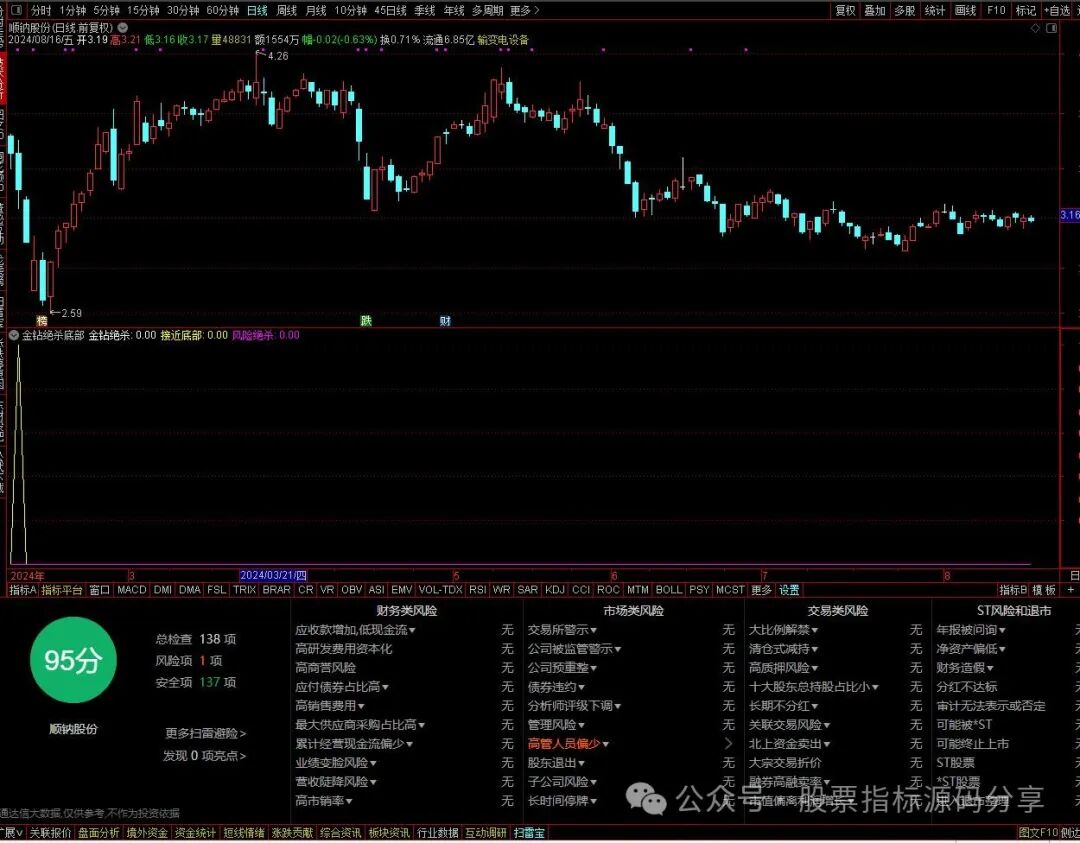Click the panel toggle icon at chart top-right

click(1051, 28)
